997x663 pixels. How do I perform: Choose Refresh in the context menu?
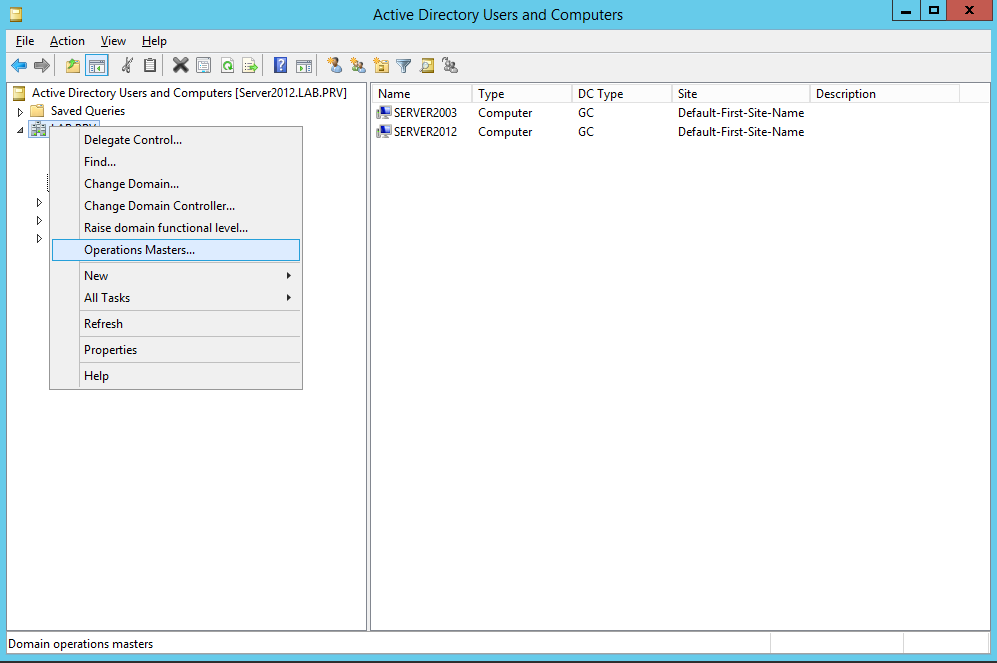(175, 324)
